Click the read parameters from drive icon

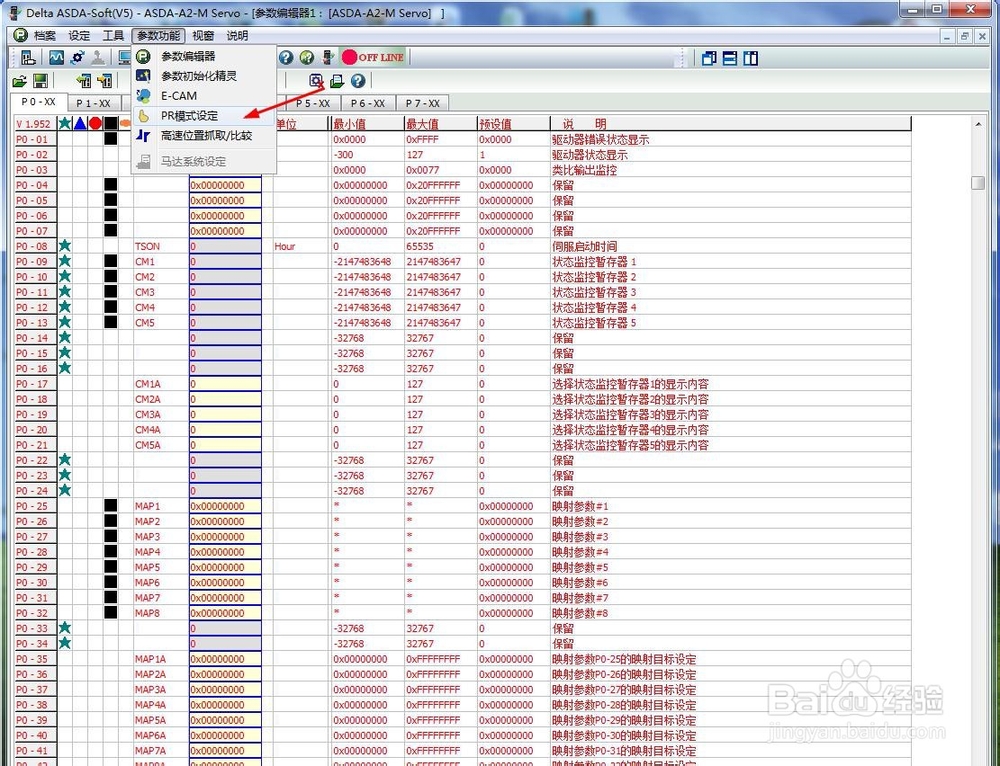tap(84, 81)
